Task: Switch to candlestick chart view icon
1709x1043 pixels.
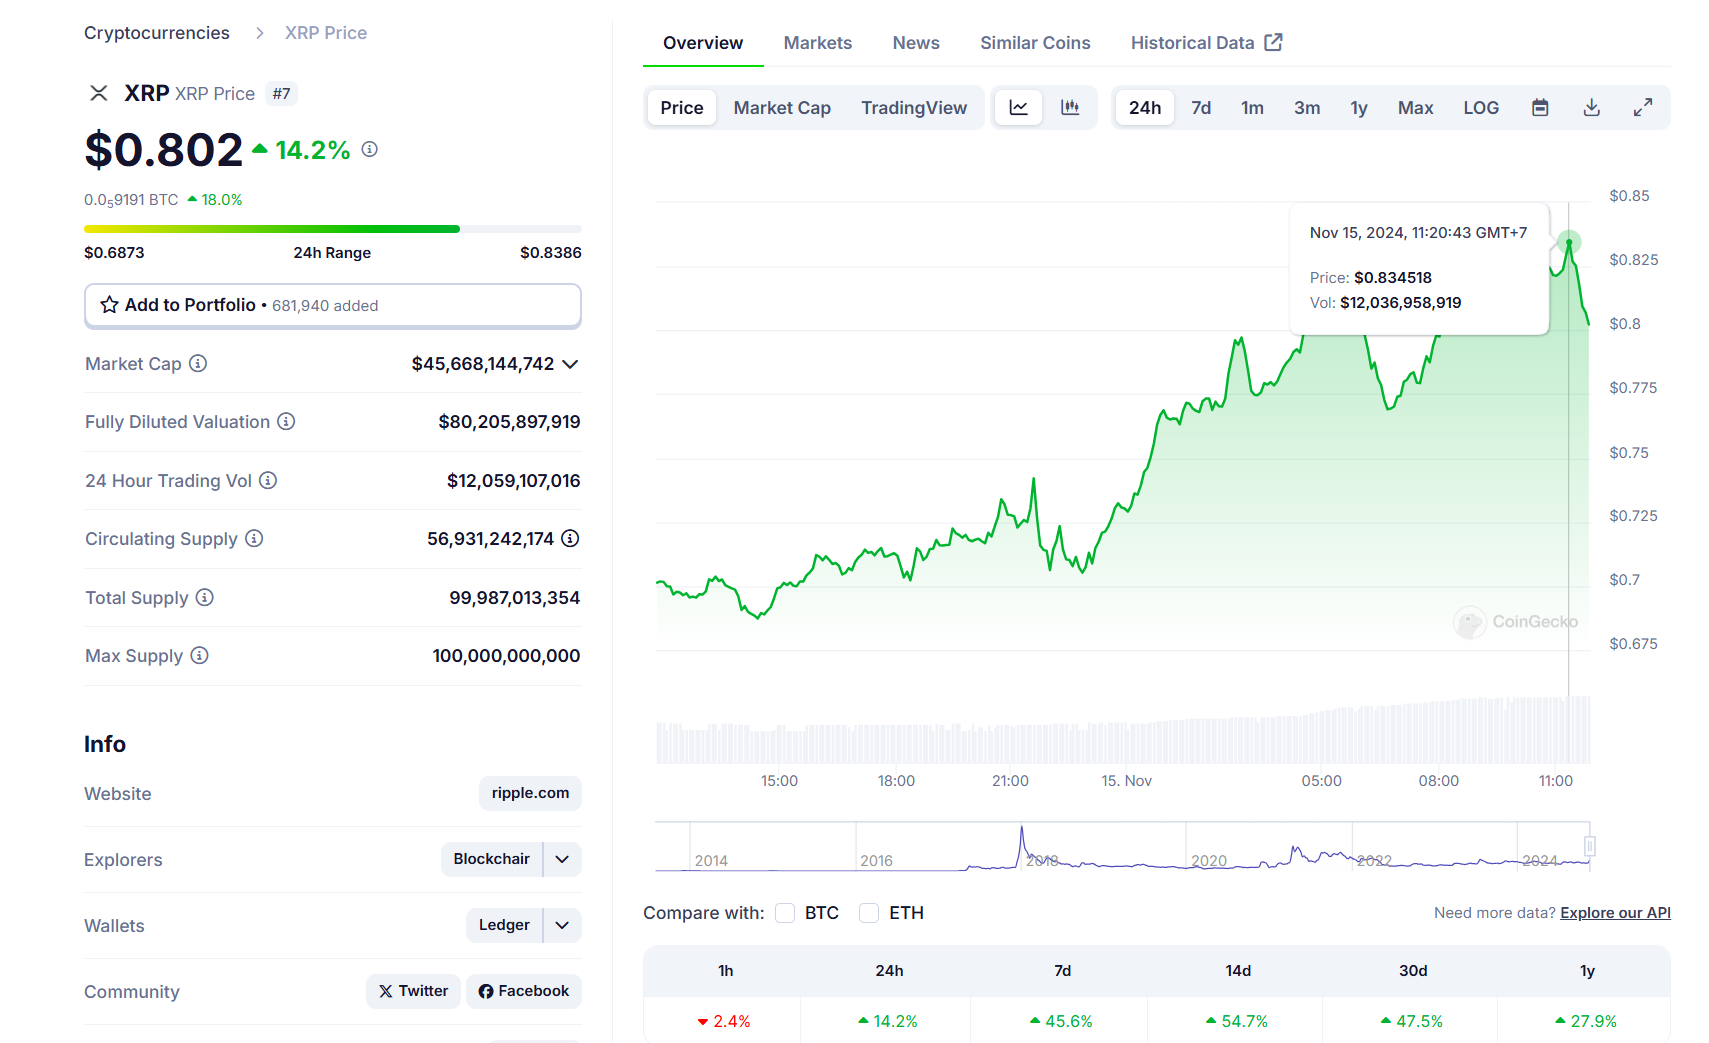Action: pos(1070,107)
